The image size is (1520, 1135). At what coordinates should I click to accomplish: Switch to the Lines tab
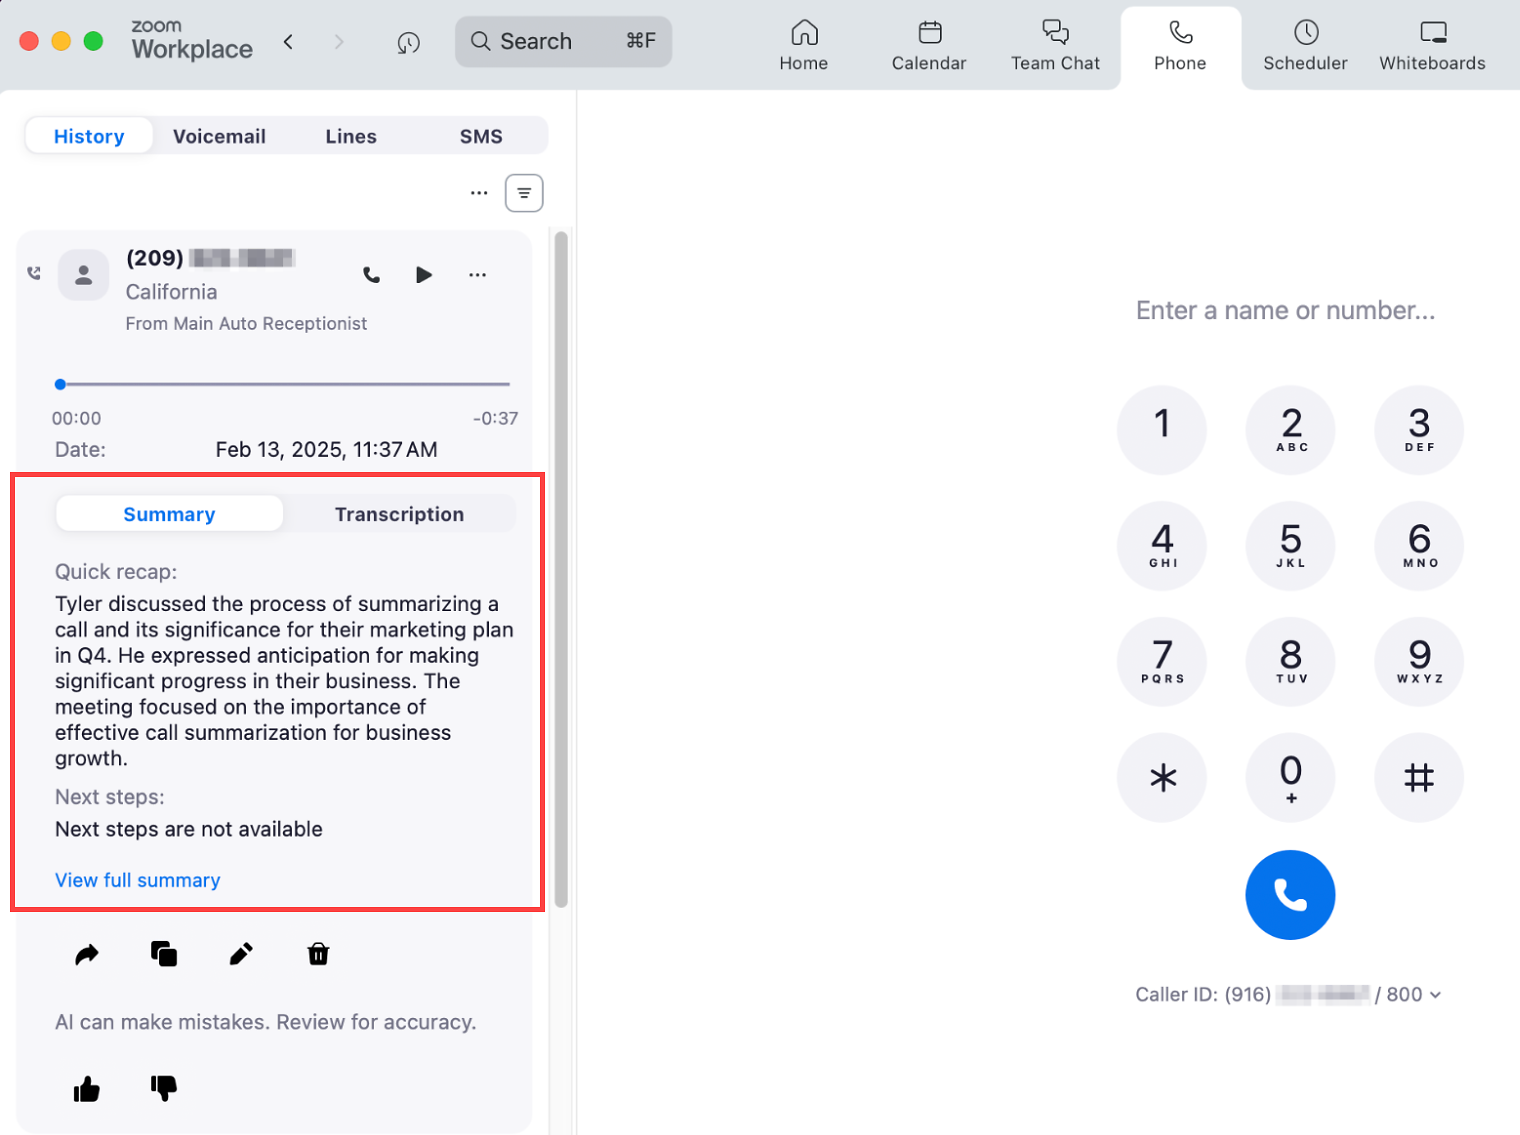click(351, 136)
